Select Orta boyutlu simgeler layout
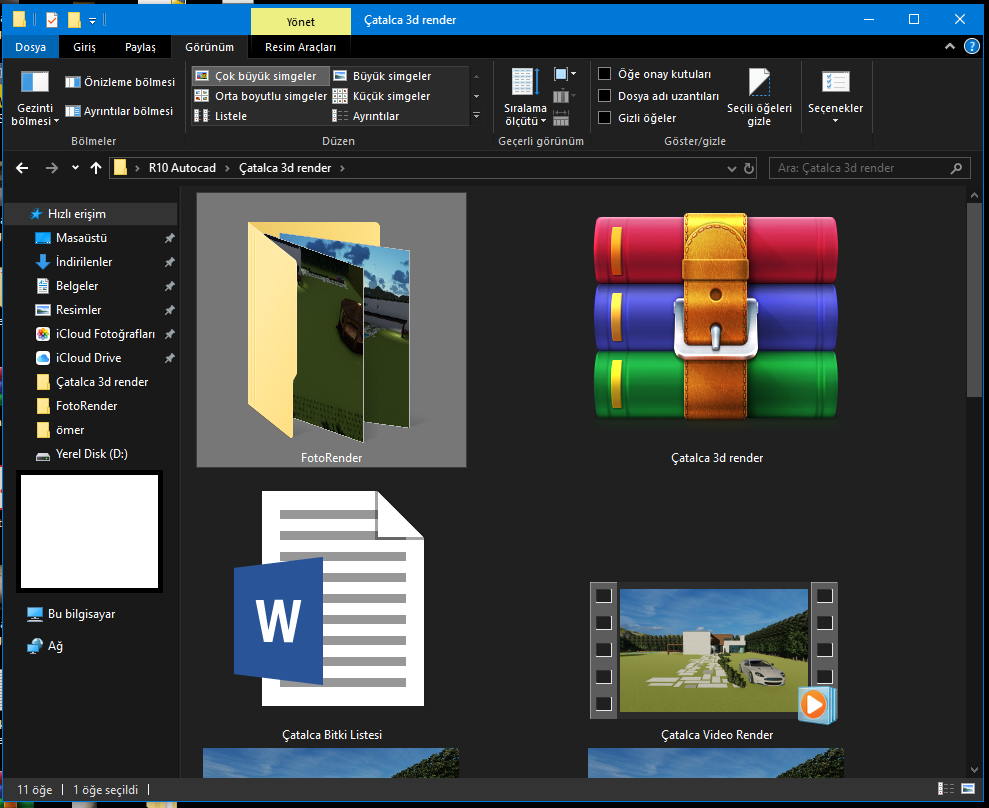 (x=260, y=96)
